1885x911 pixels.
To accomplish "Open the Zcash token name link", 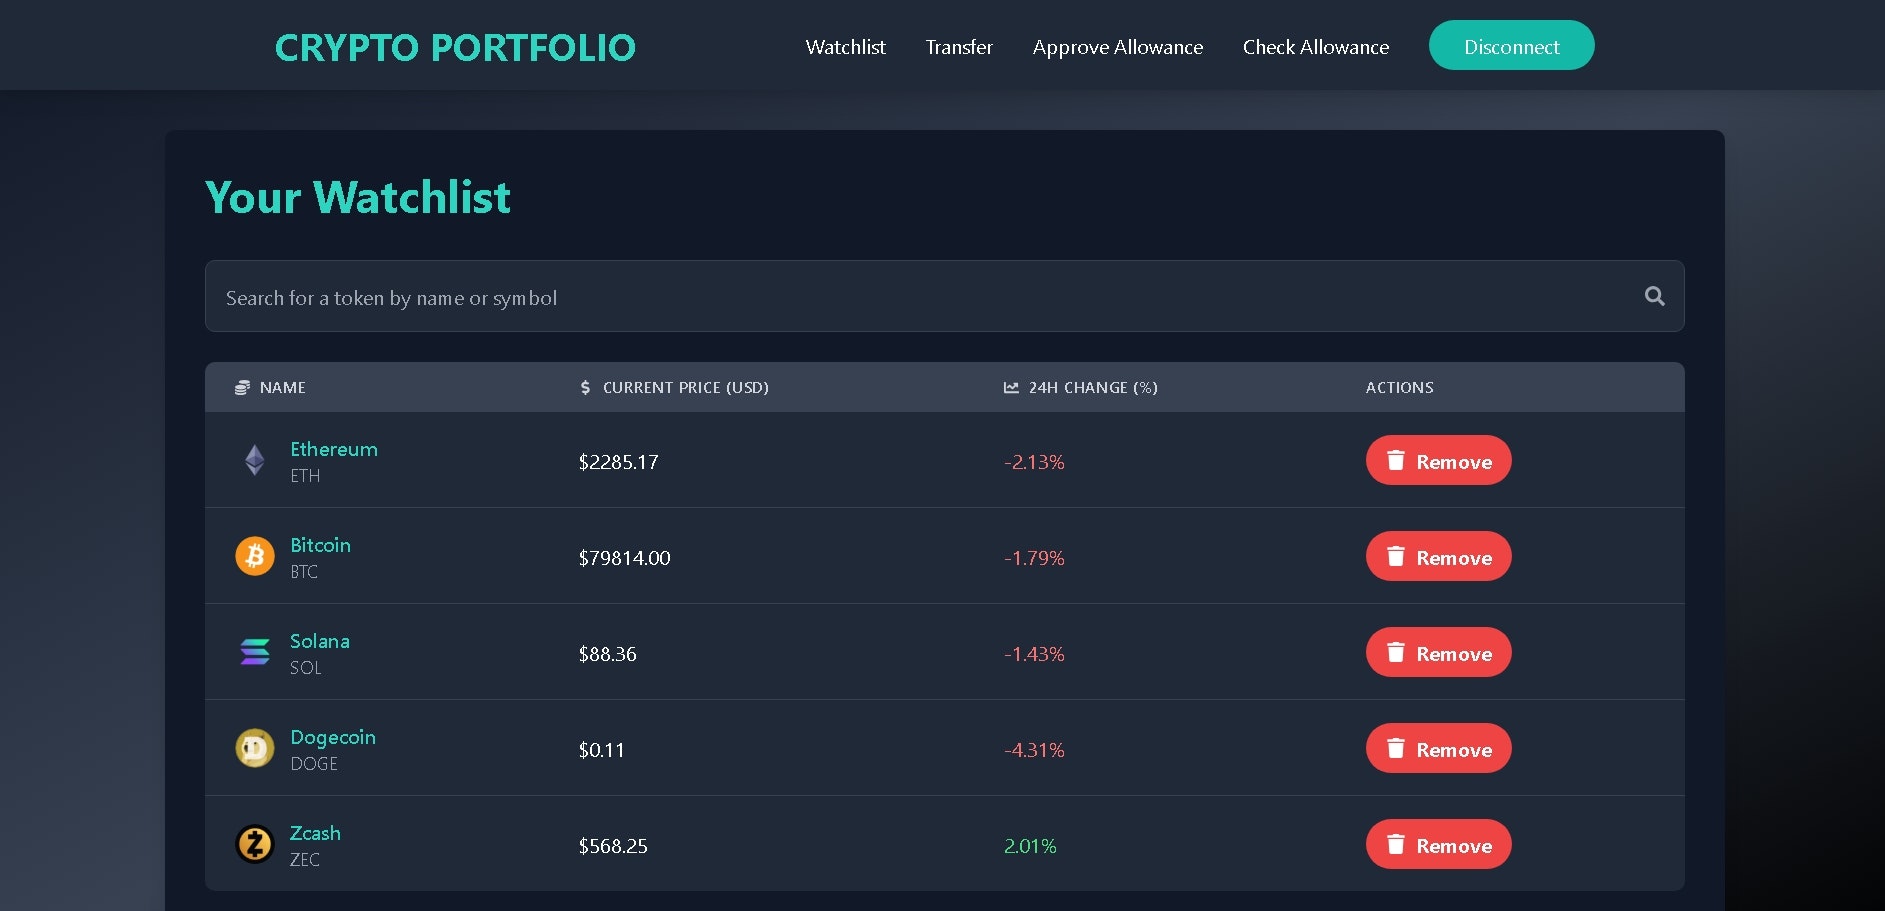I will point(315,833).
